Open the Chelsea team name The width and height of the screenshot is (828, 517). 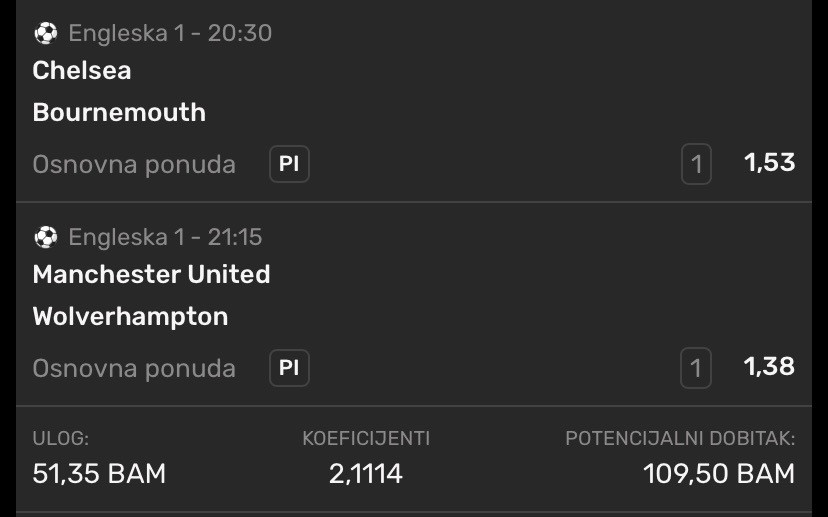[82, 70]
